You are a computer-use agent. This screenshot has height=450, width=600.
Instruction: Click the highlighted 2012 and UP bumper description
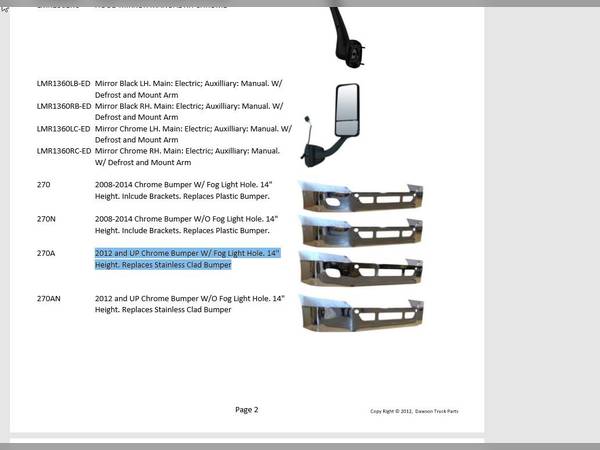(187, 259)
